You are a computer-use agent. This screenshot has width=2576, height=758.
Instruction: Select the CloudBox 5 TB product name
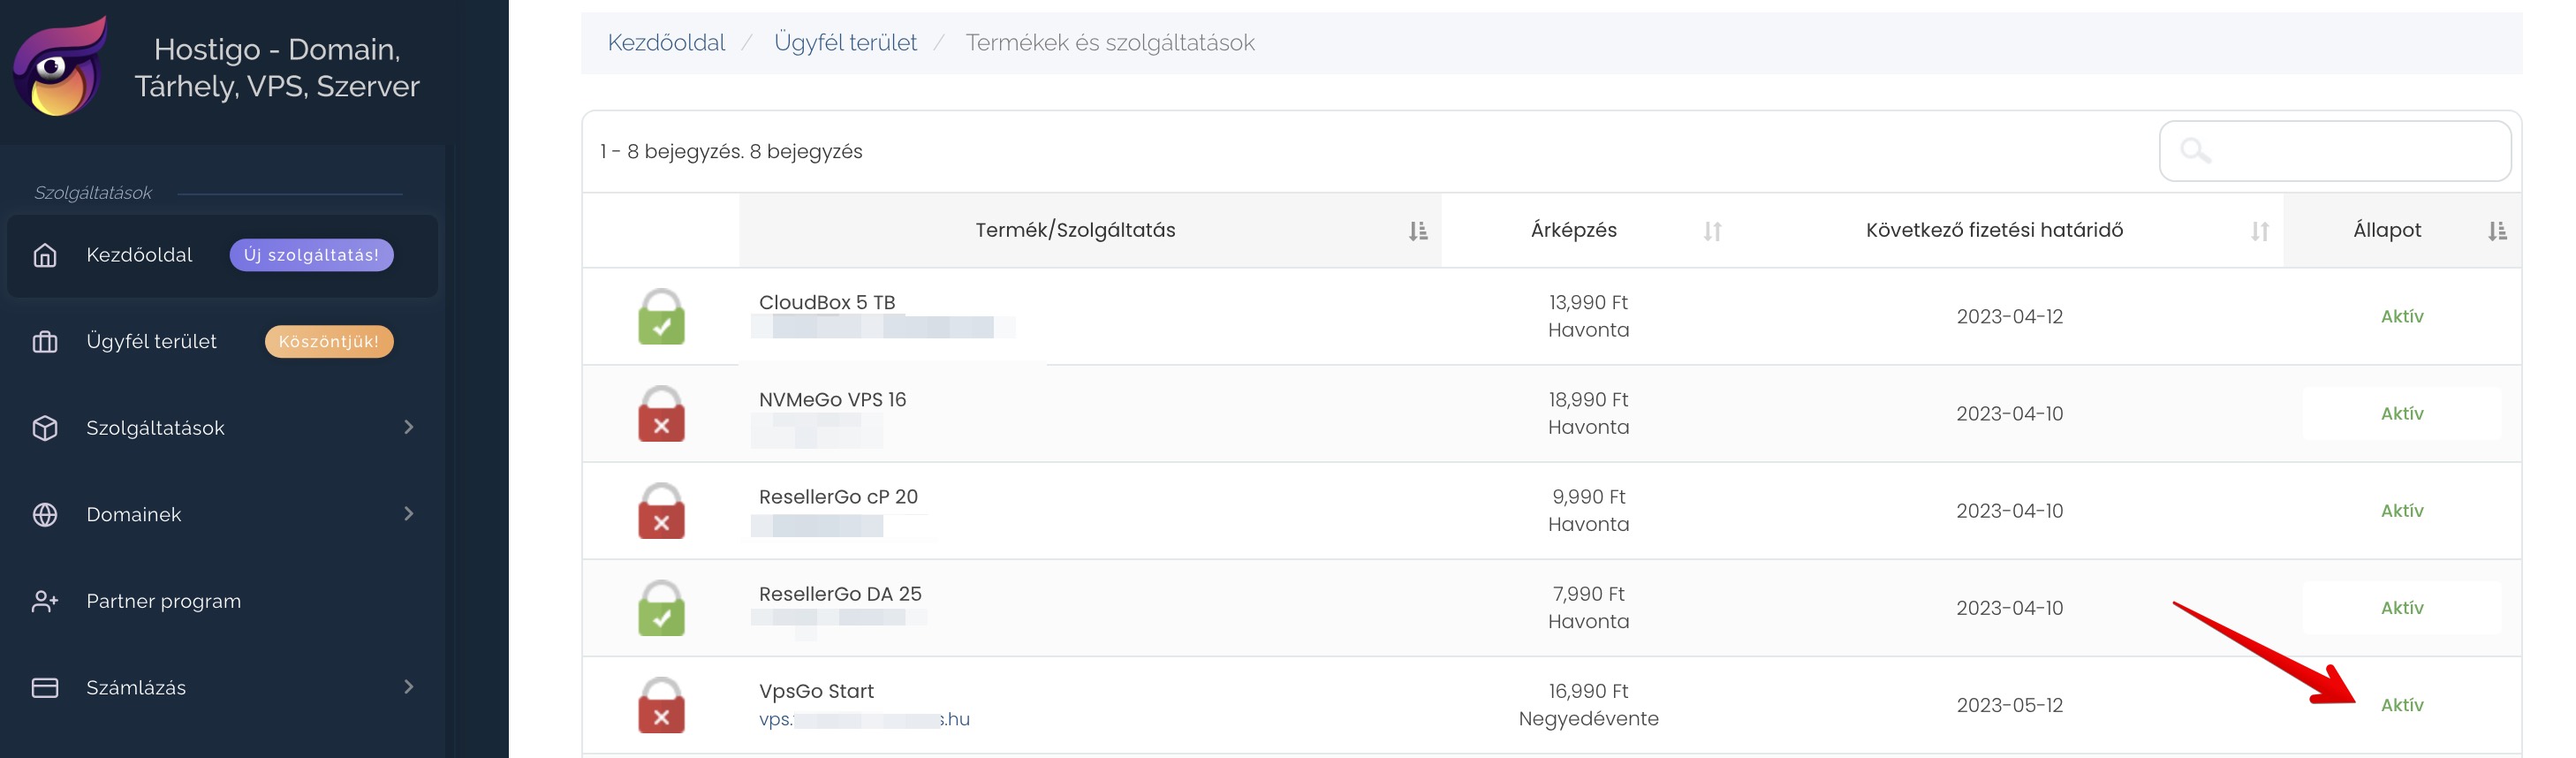coord(827,302)
